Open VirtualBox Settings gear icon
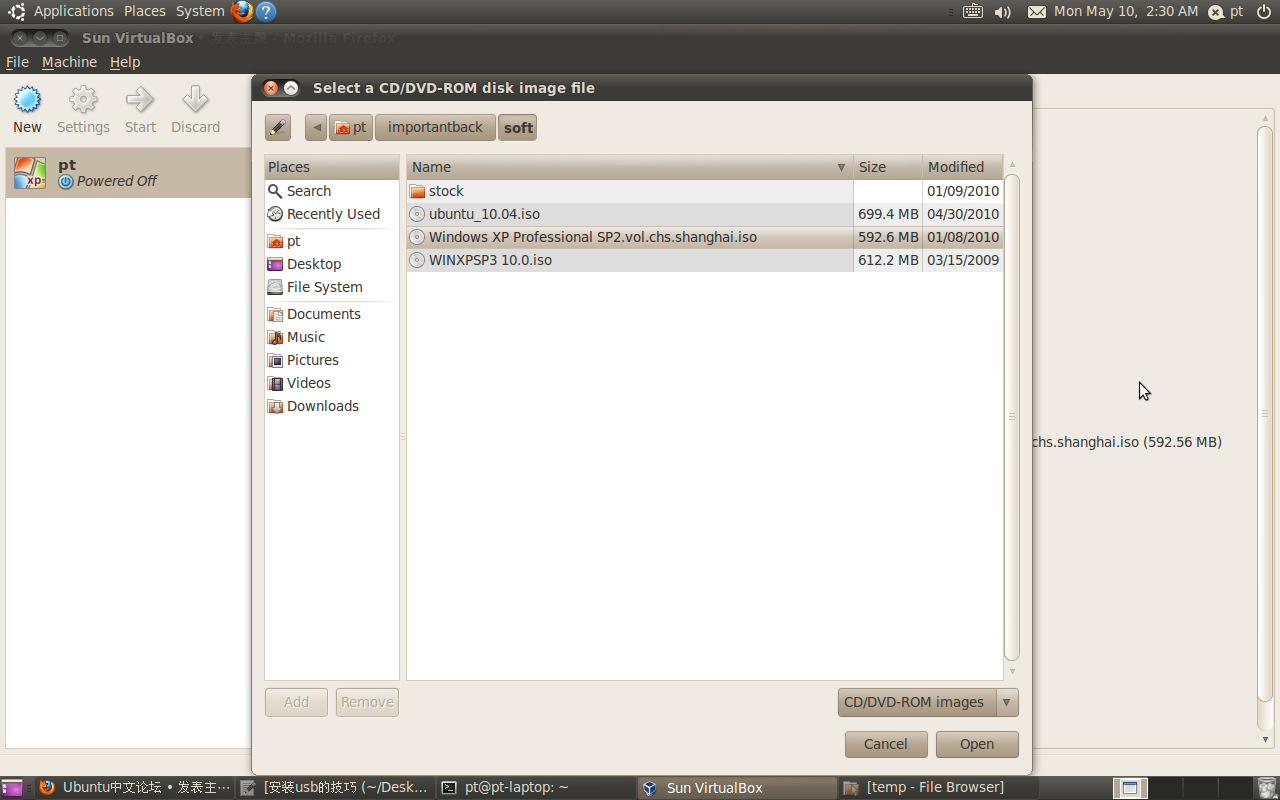Screen dimensions: 1280x800 point(83,100)
